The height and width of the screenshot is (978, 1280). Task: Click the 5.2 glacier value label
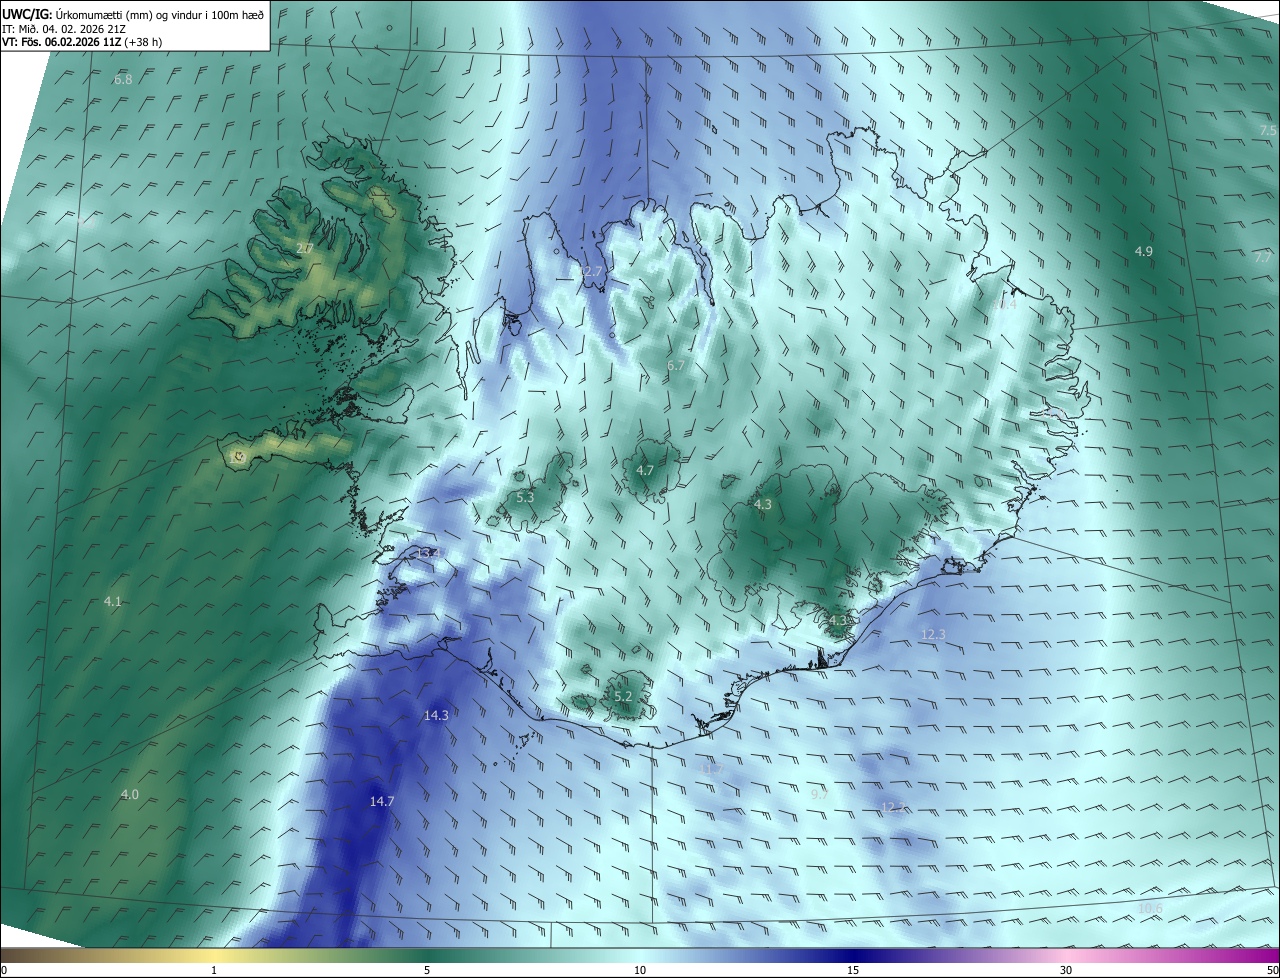(x=623, y=697)
